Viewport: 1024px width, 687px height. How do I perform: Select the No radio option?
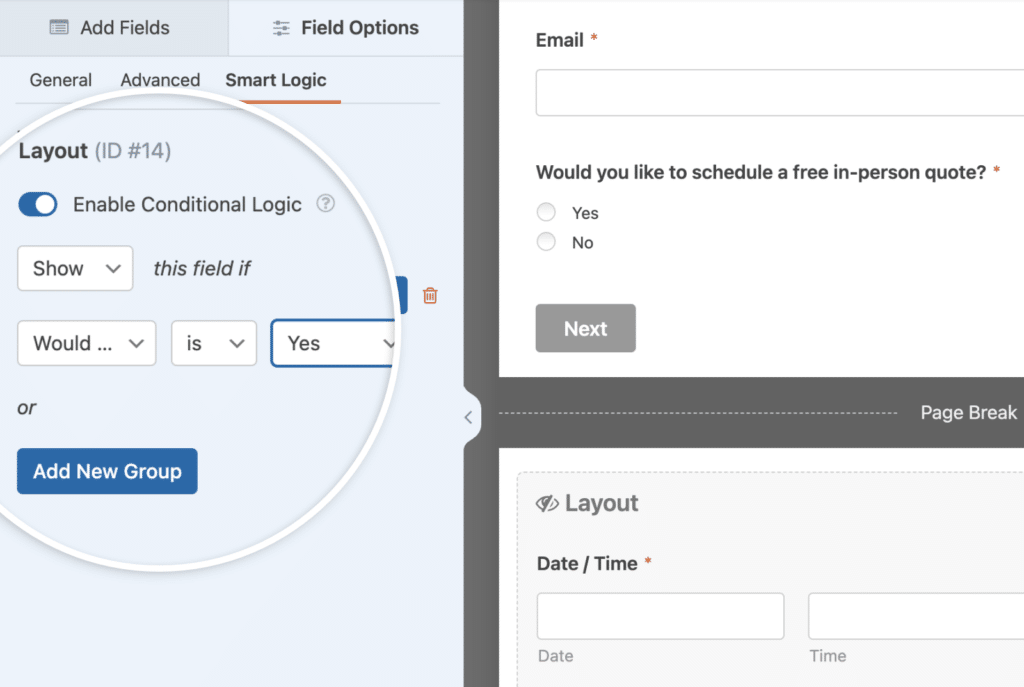click(546, 242)
